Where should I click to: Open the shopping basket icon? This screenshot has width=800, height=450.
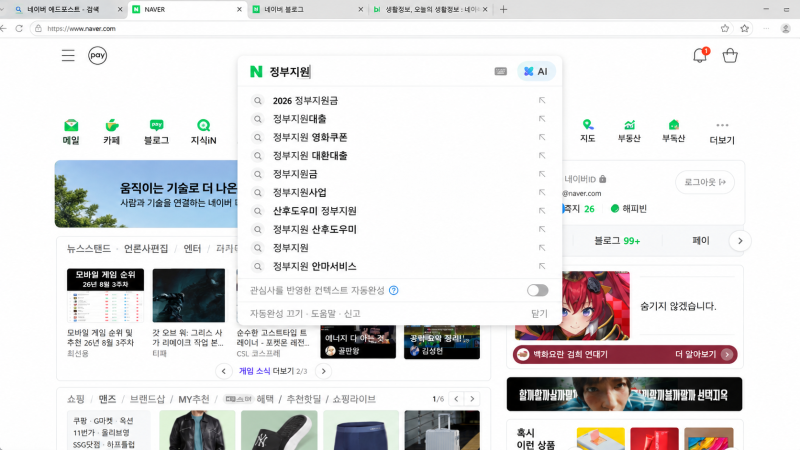[730, 55]
